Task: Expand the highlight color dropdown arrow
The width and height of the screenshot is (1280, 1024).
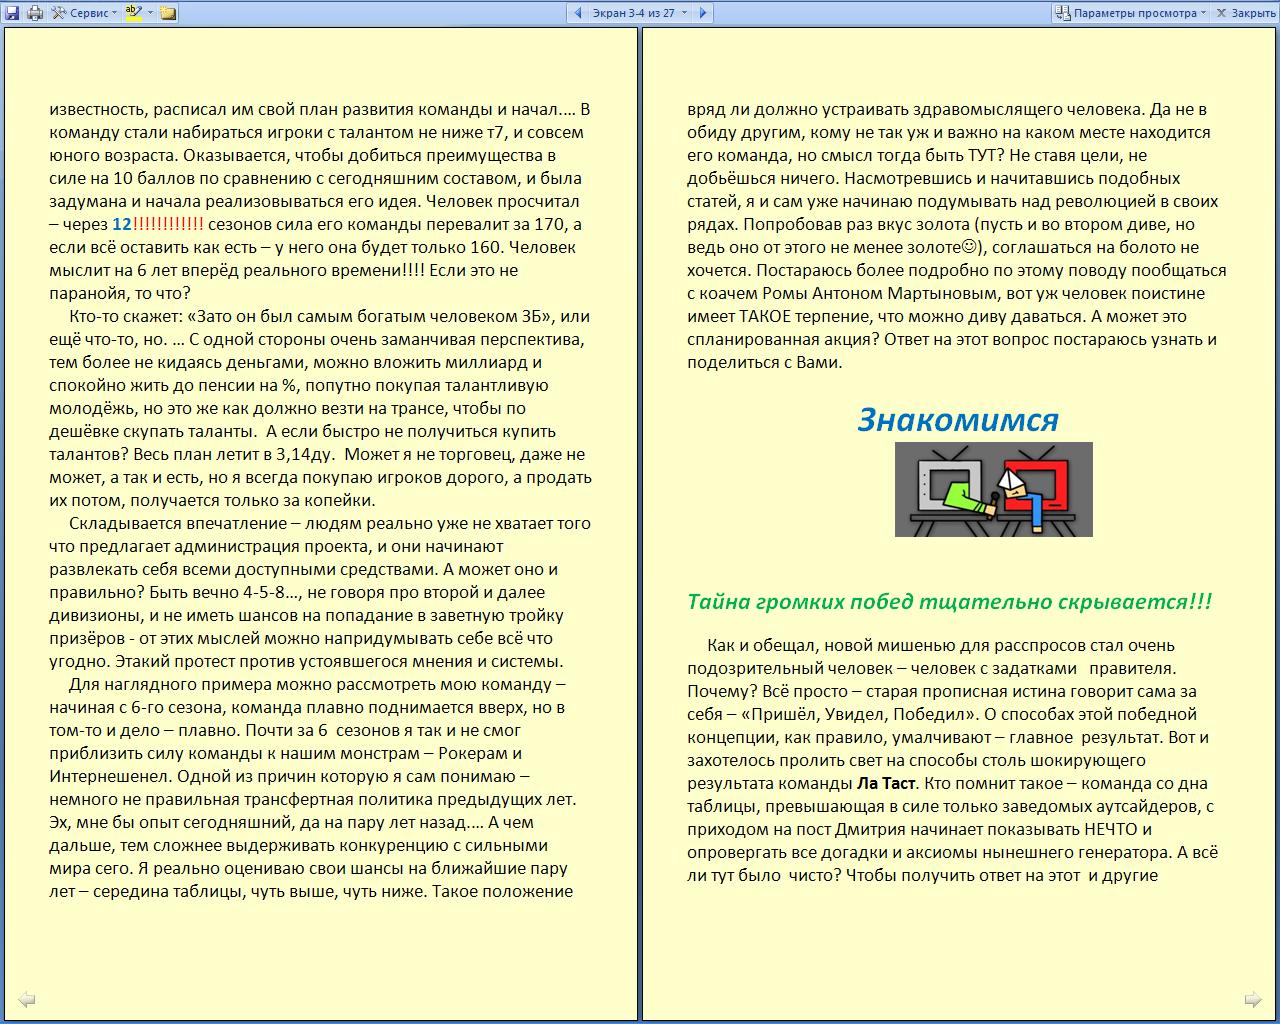Action: tap(150, 13)
